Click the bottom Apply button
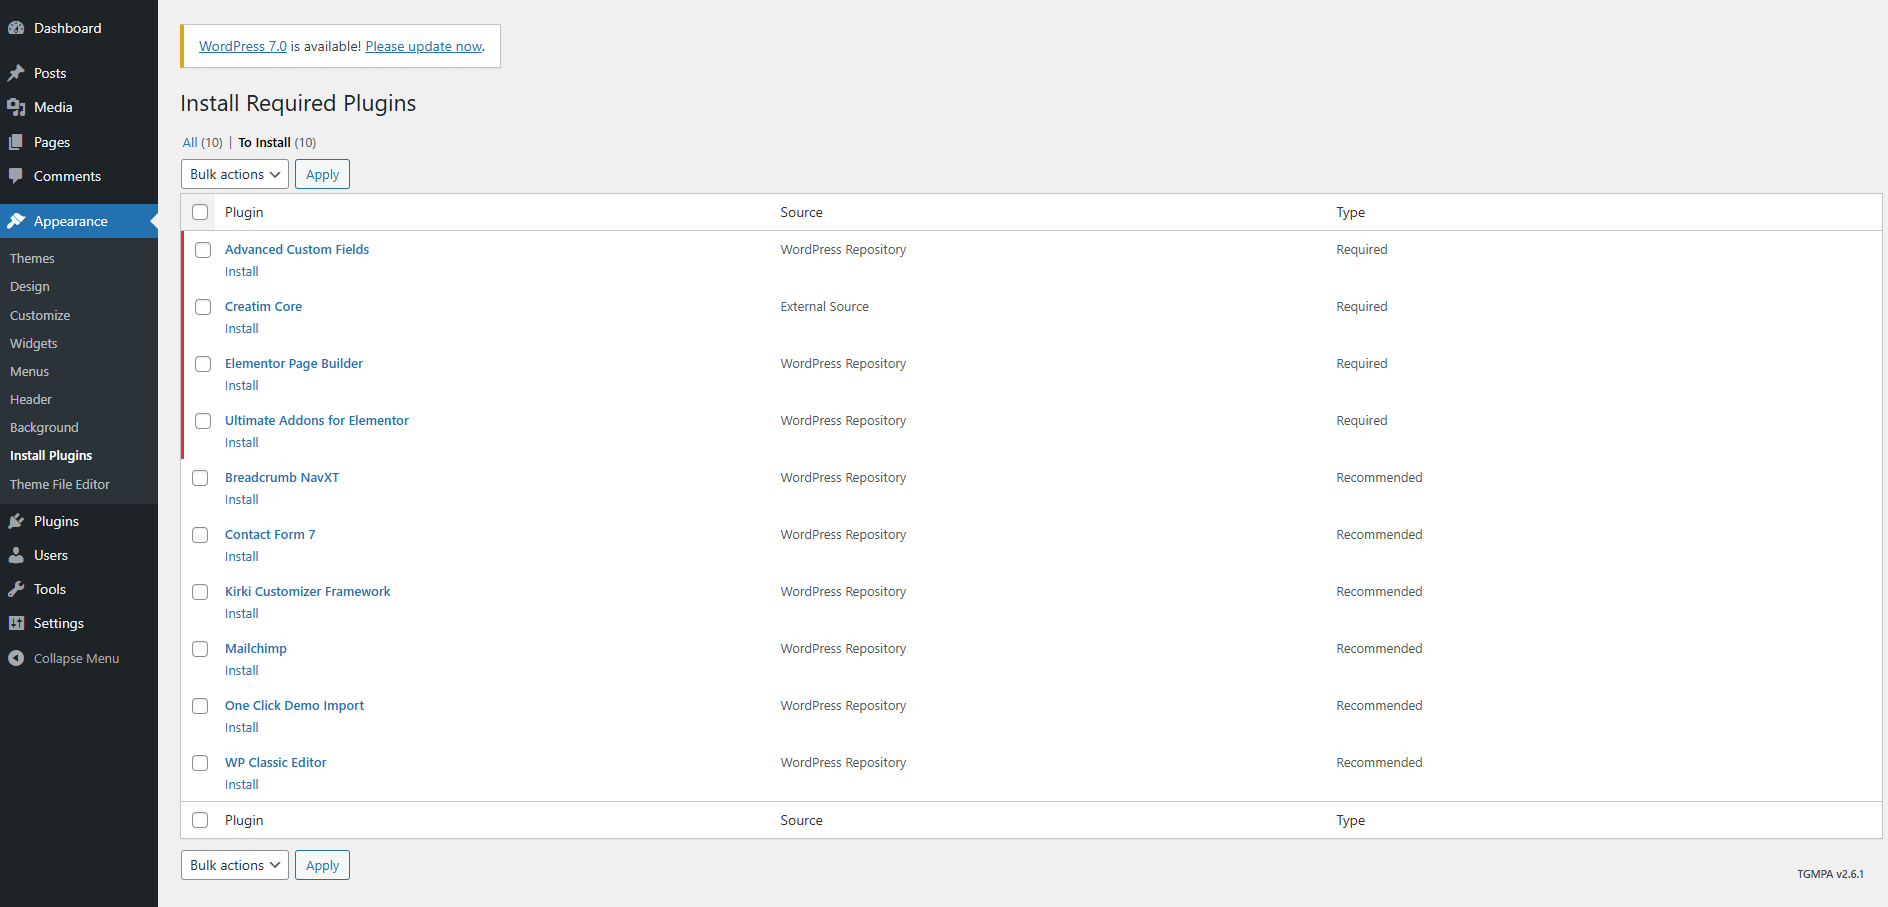Image resolution: width=1888 pixels, height=907 pixels. click(x=322, y=865)
